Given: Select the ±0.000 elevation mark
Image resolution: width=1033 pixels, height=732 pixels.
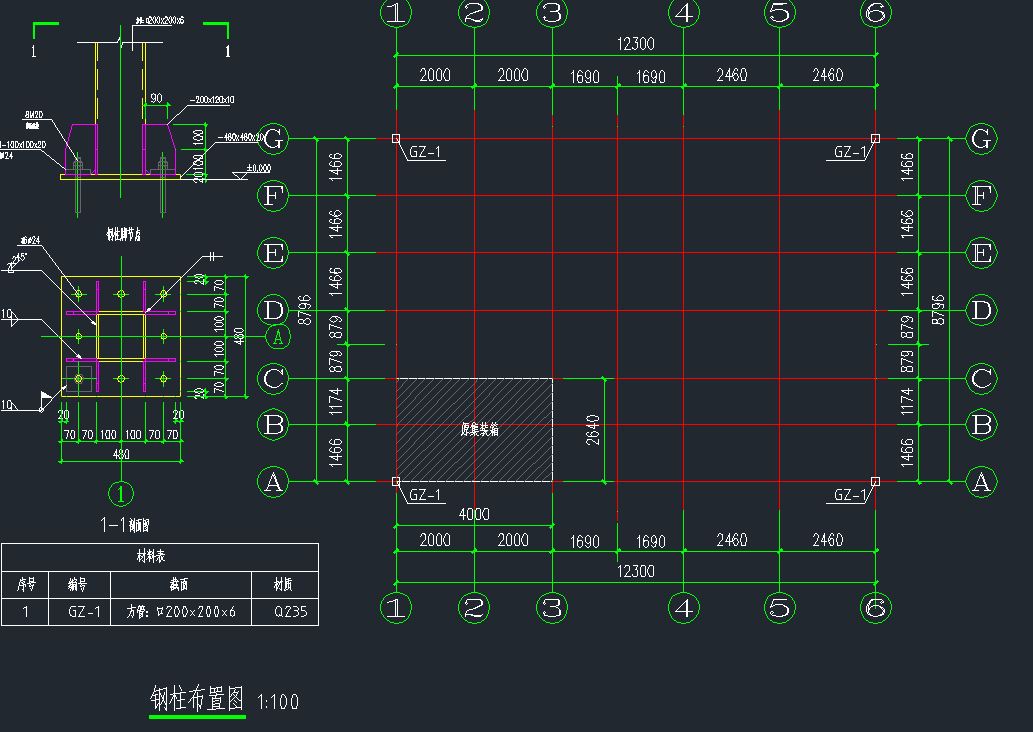Looking at the screenshot, I should [x=258, y=169].
